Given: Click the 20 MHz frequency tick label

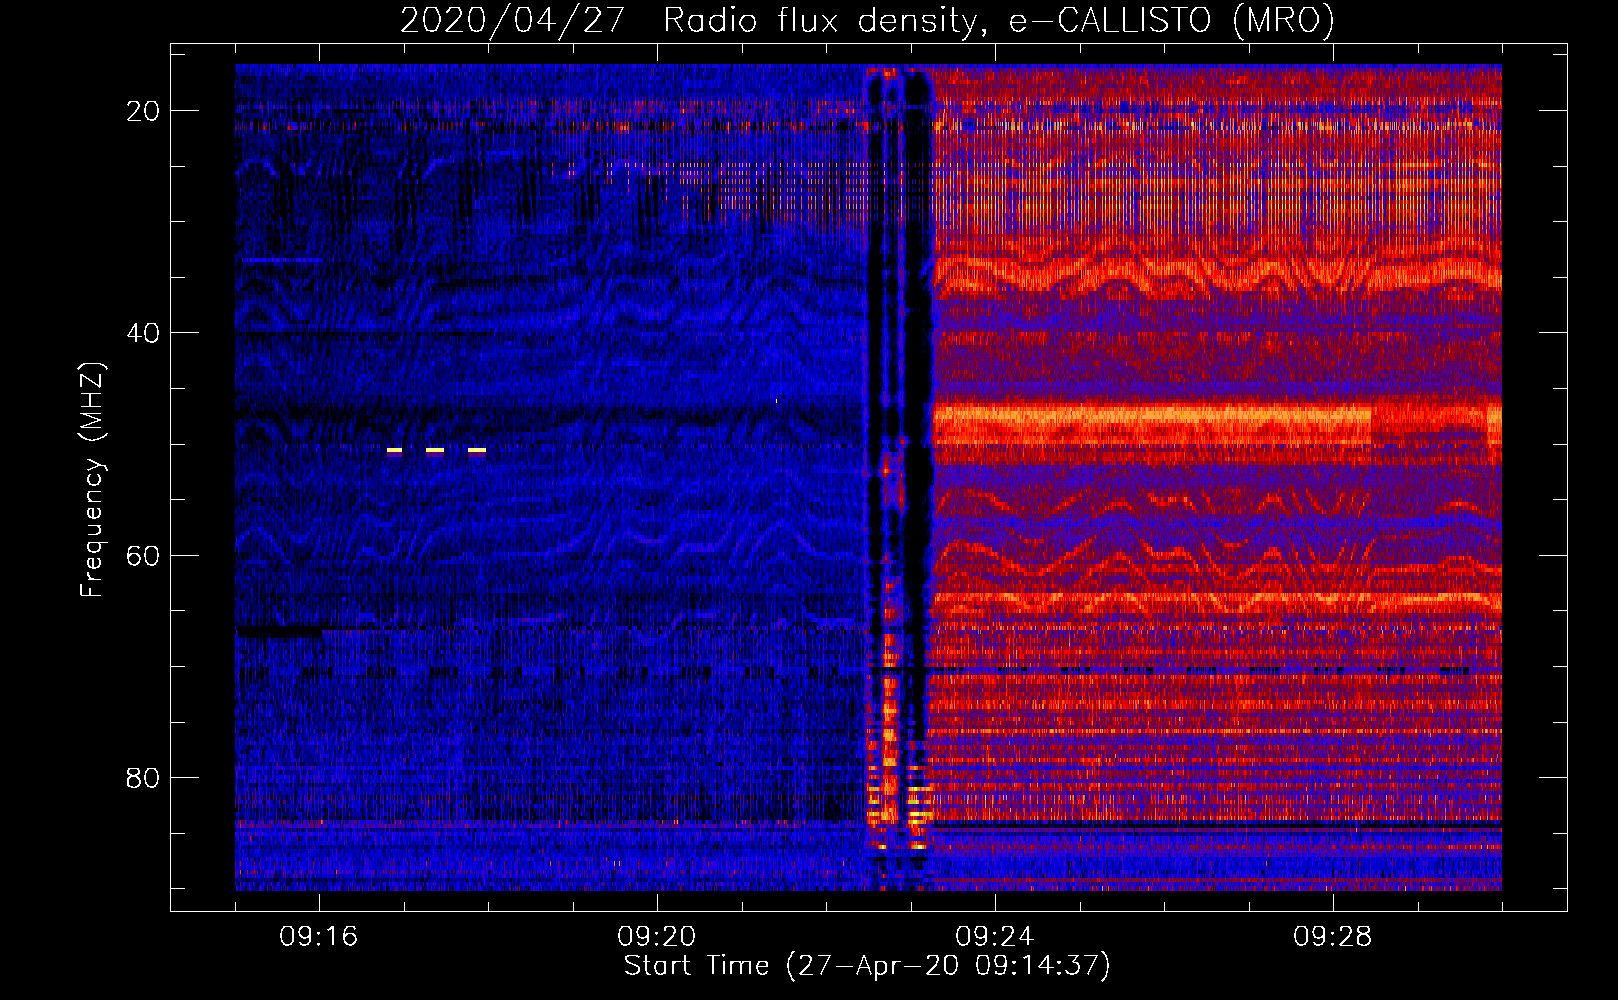Looking at the screenshot, I should [143, 111].
